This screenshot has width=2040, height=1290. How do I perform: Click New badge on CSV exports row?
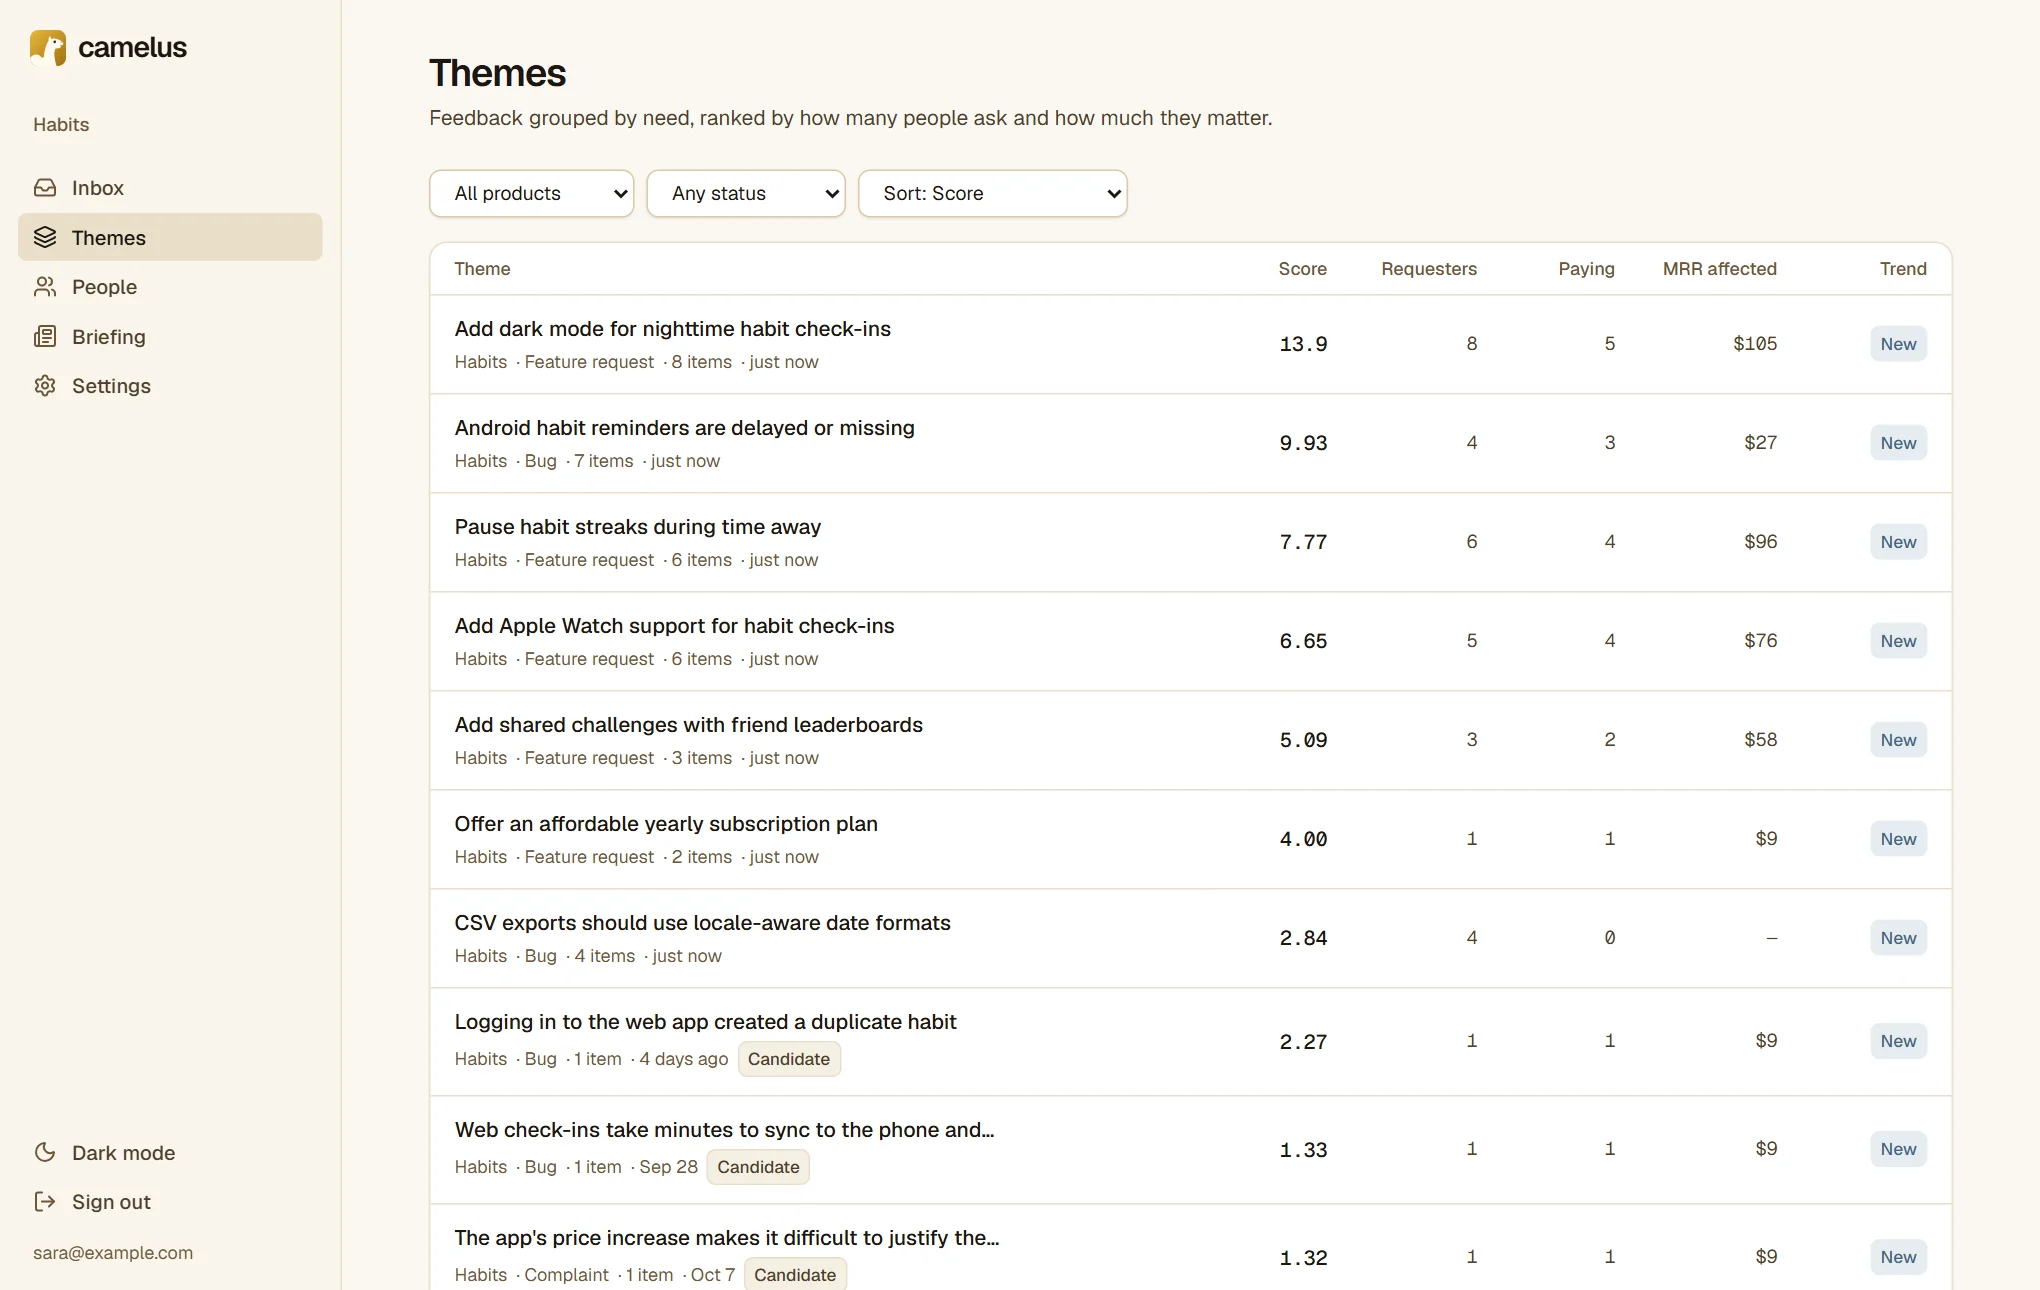pyautogui.click(x=1898, y=938)
